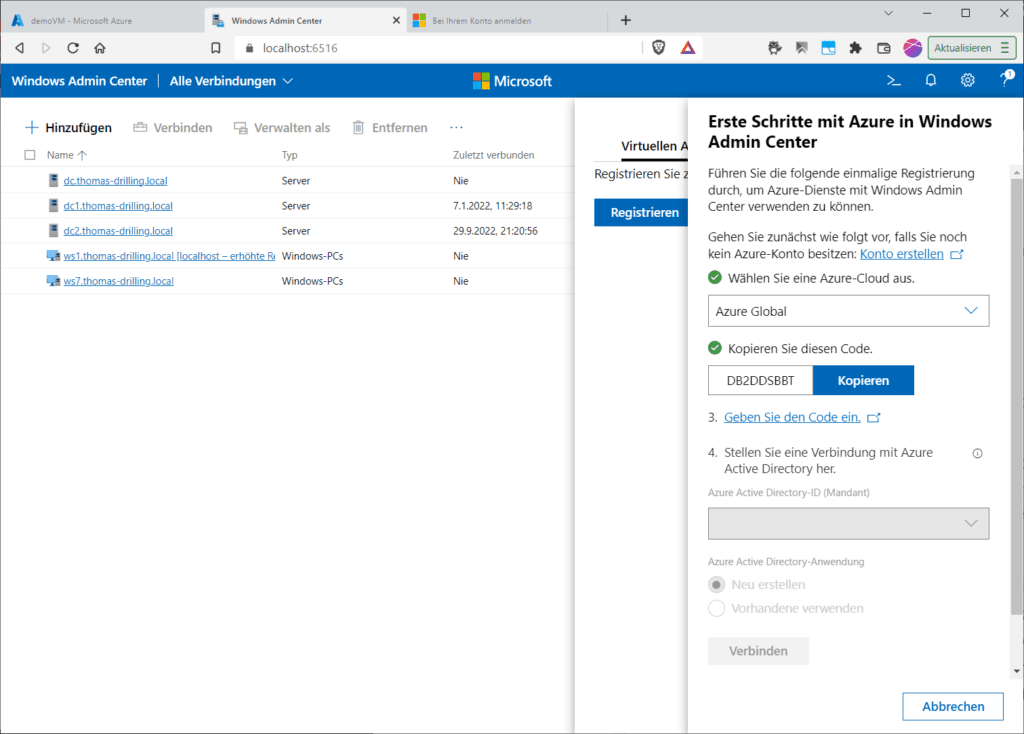Image resolution: width=1024 pixels, height=734 pixels.
Task: Select the Virtuellen tab in pane
Action: pyautogui.click(x=653, y=146)
